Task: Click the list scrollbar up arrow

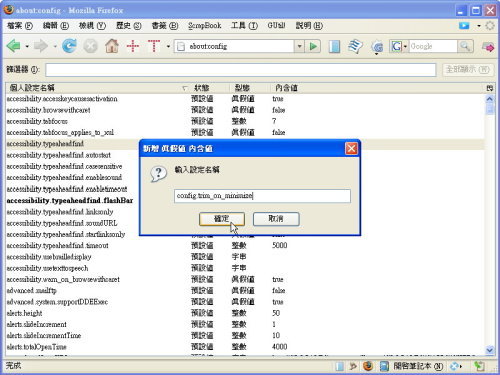Action: coord(490,99)
